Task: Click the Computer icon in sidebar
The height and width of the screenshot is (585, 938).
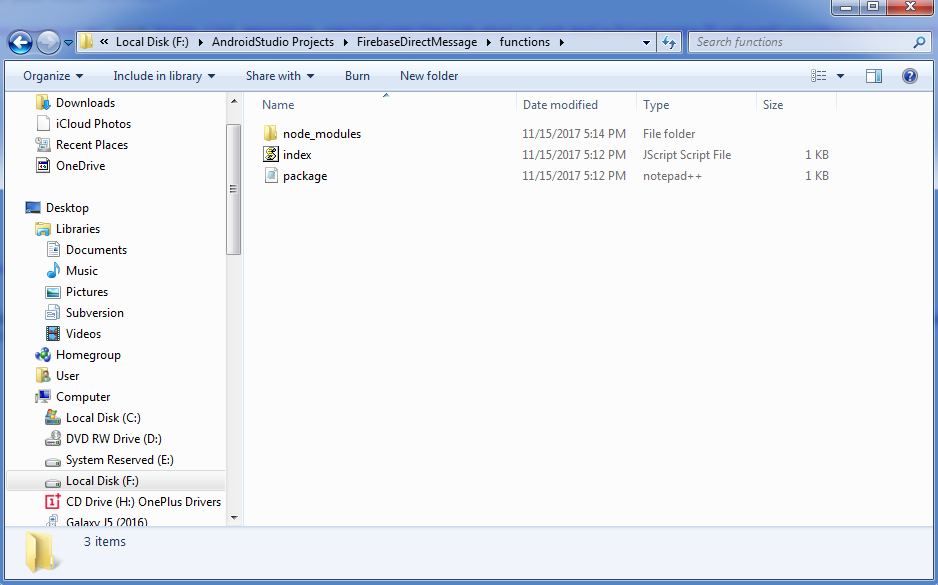Action: click(x=43, y=397)
